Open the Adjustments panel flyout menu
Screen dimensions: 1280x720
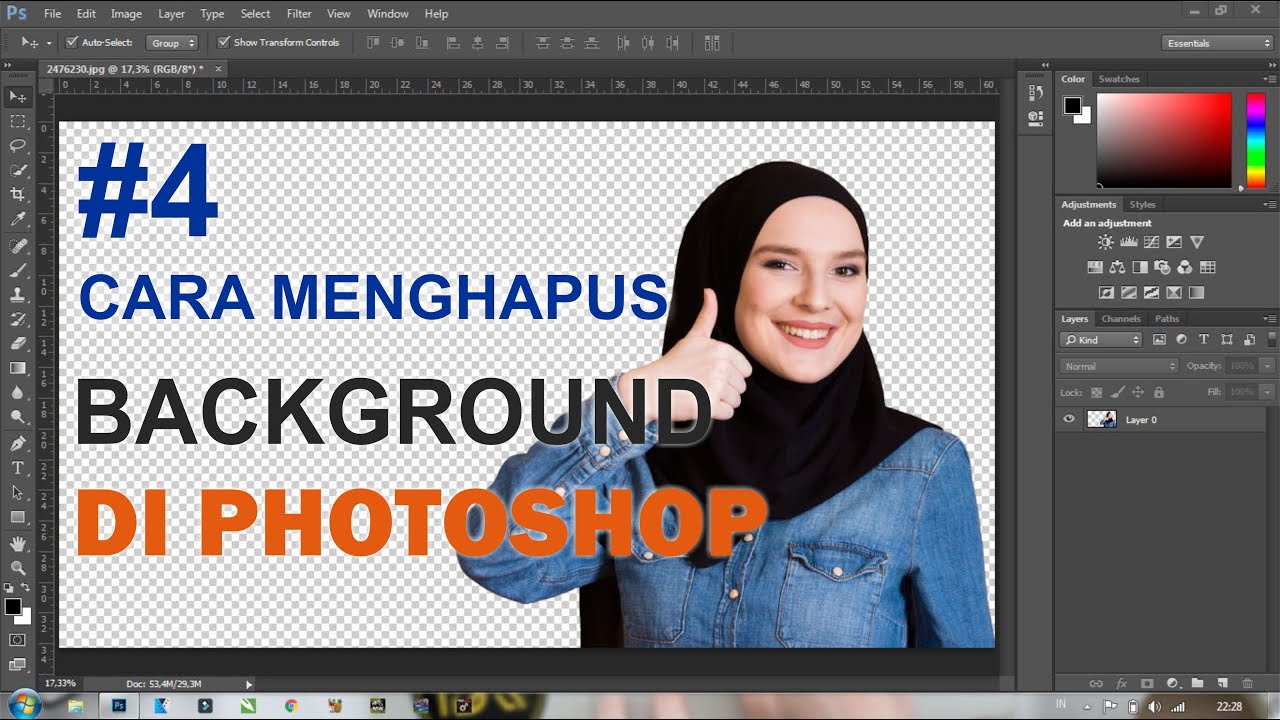tap(1271, 205)
